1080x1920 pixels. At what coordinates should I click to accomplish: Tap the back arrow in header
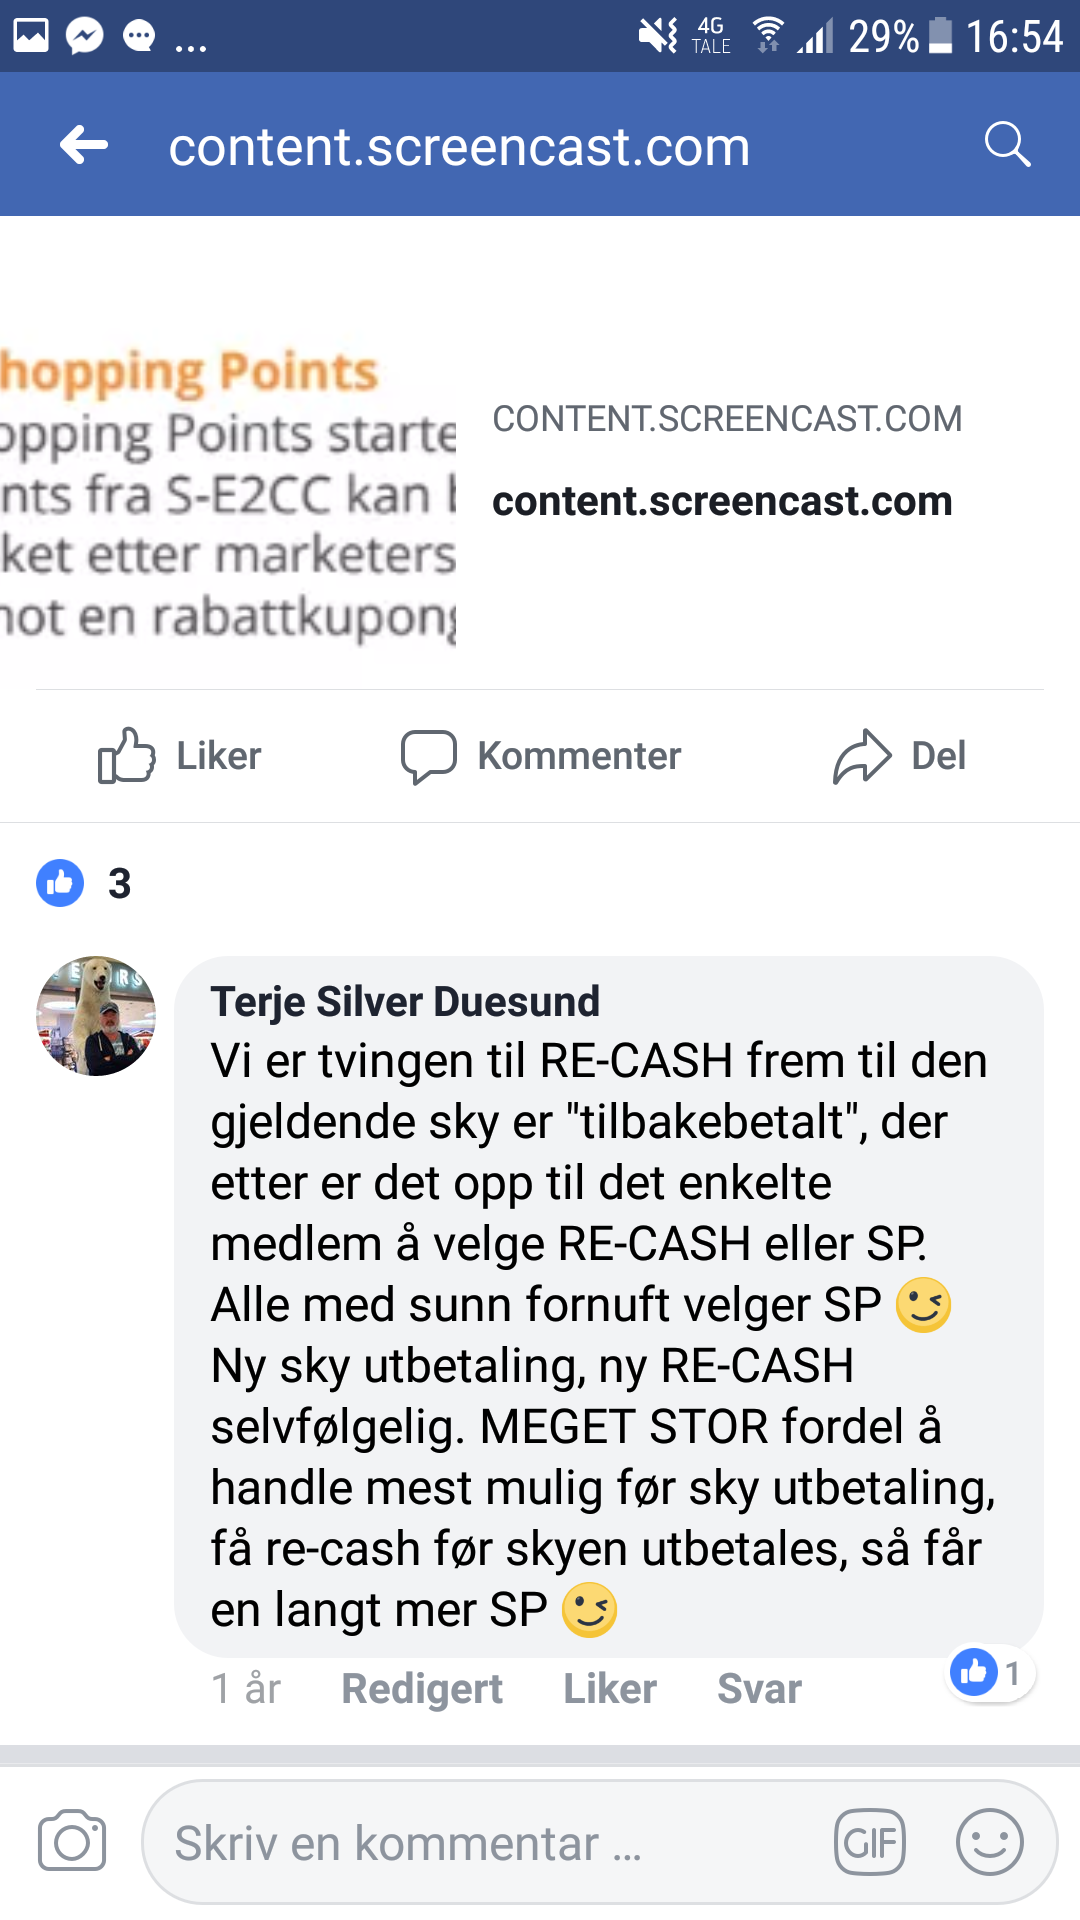(x=84, y=146)
